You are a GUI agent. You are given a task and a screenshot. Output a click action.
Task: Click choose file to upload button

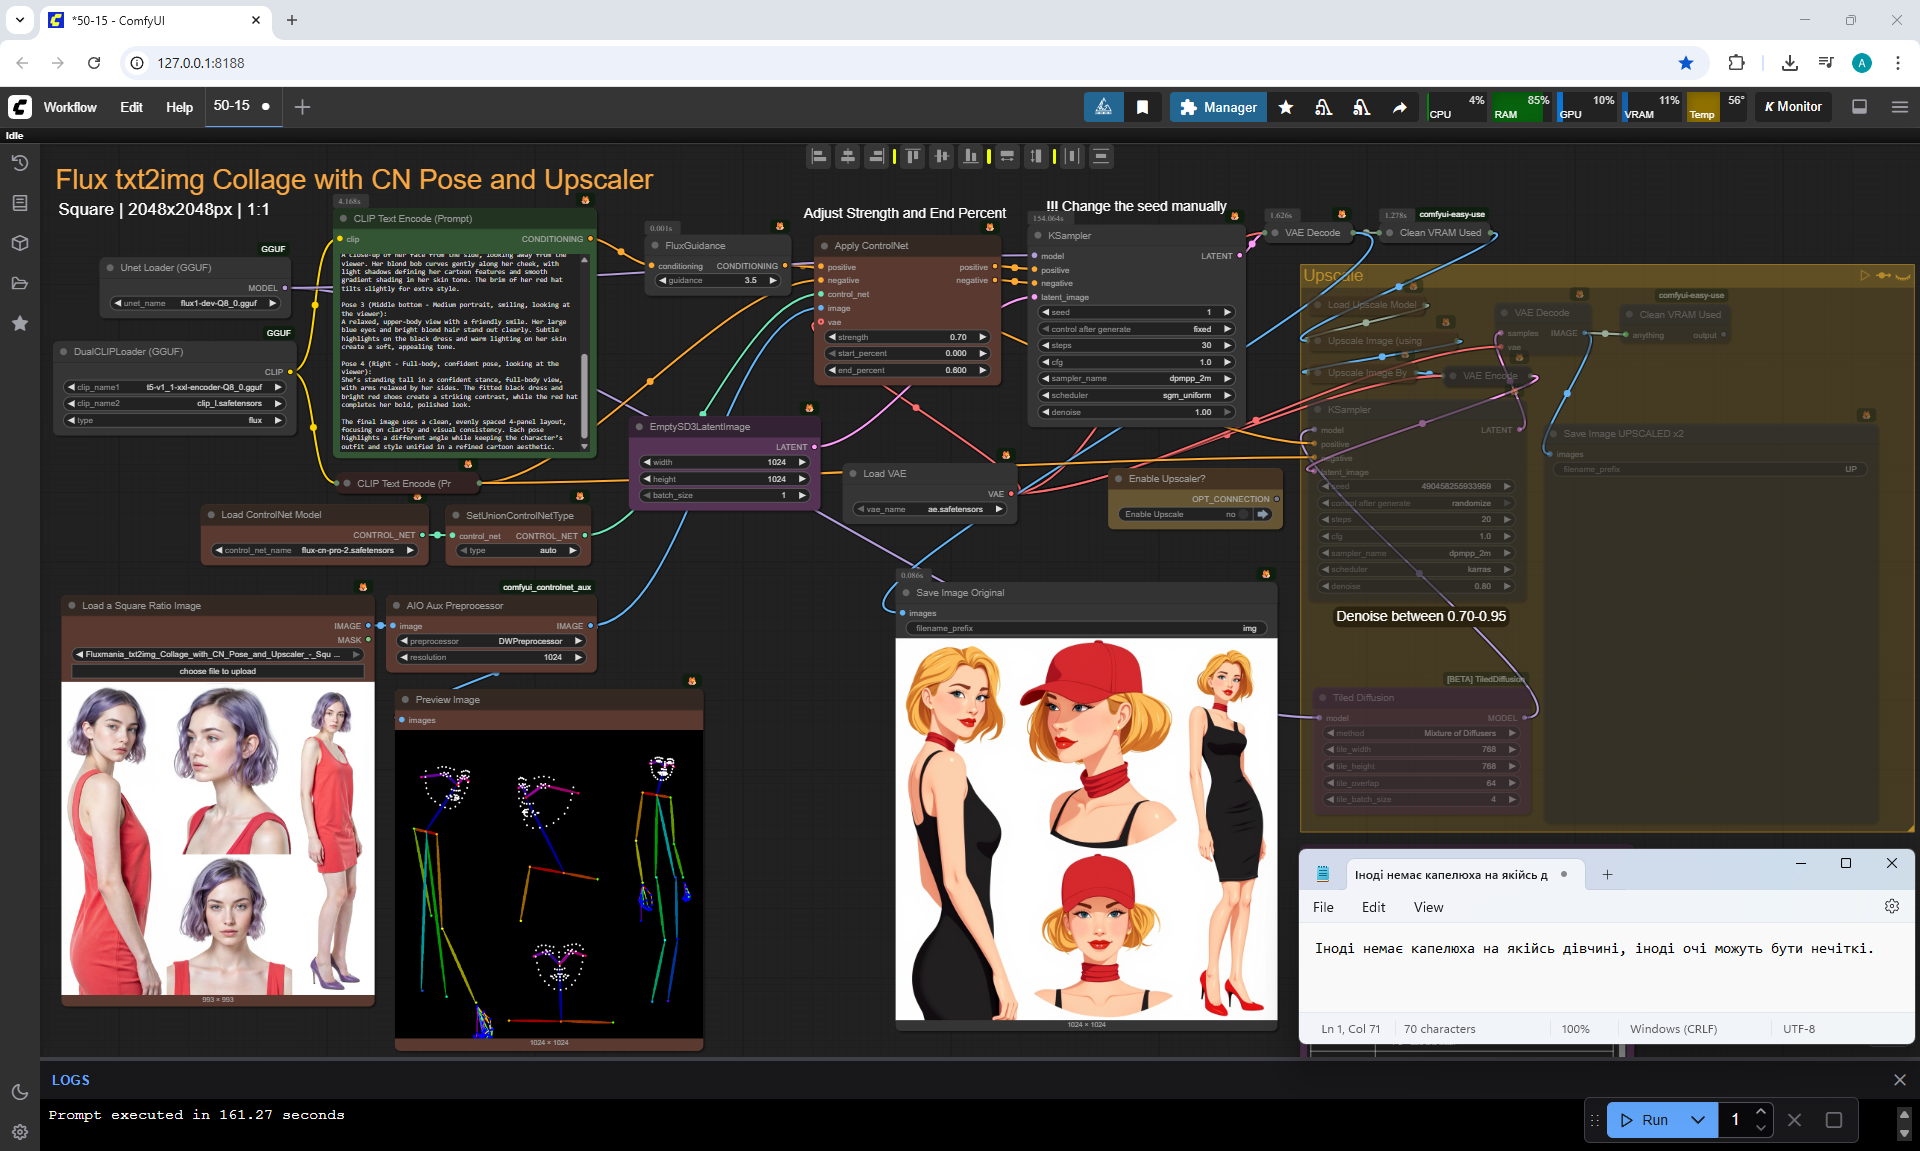click(217, 671)
